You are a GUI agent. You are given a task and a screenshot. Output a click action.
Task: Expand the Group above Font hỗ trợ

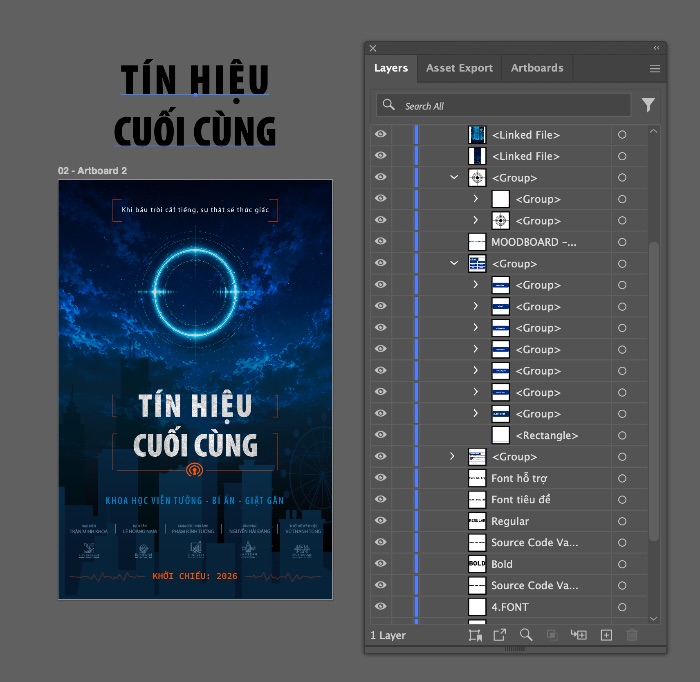pyautogui.click(x=452, y=456)
